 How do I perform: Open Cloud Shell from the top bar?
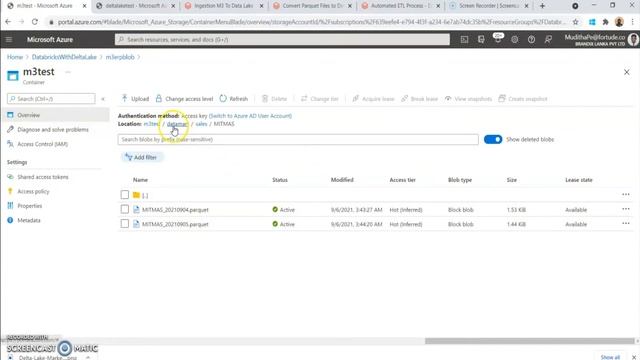tap(464, 40)
